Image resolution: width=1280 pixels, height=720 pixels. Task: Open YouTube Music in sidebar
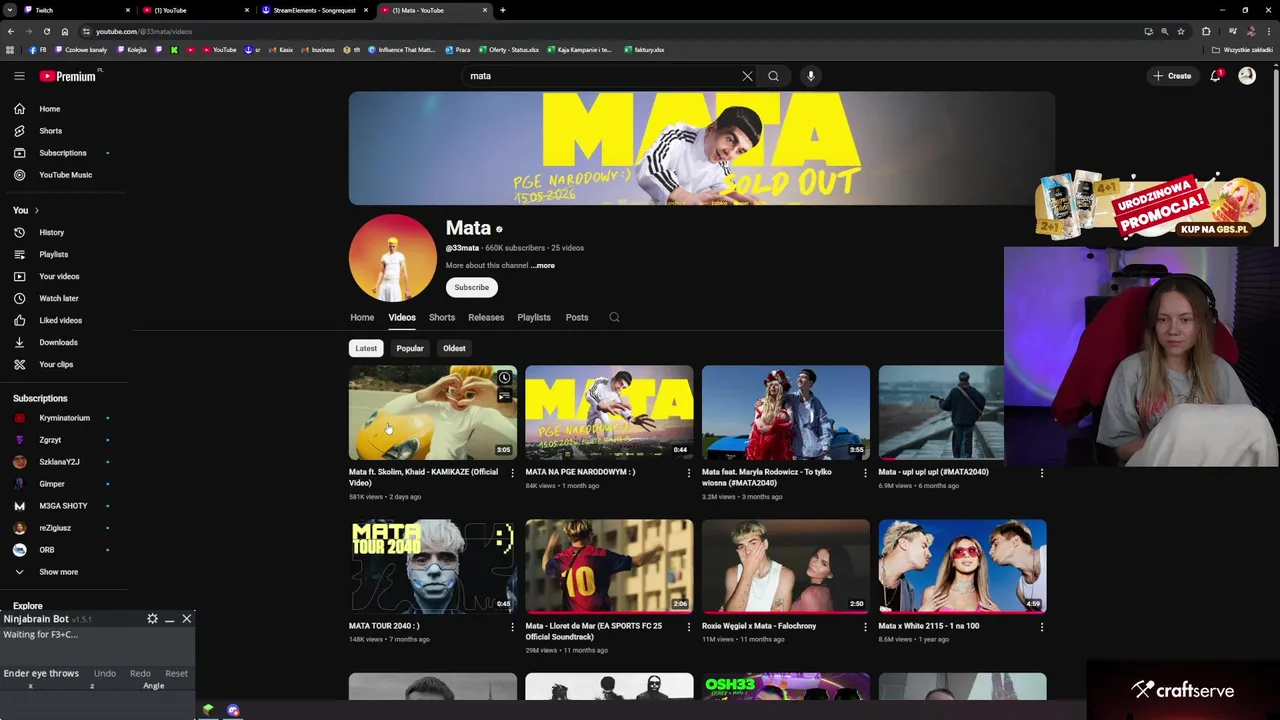tap(64, 175)
